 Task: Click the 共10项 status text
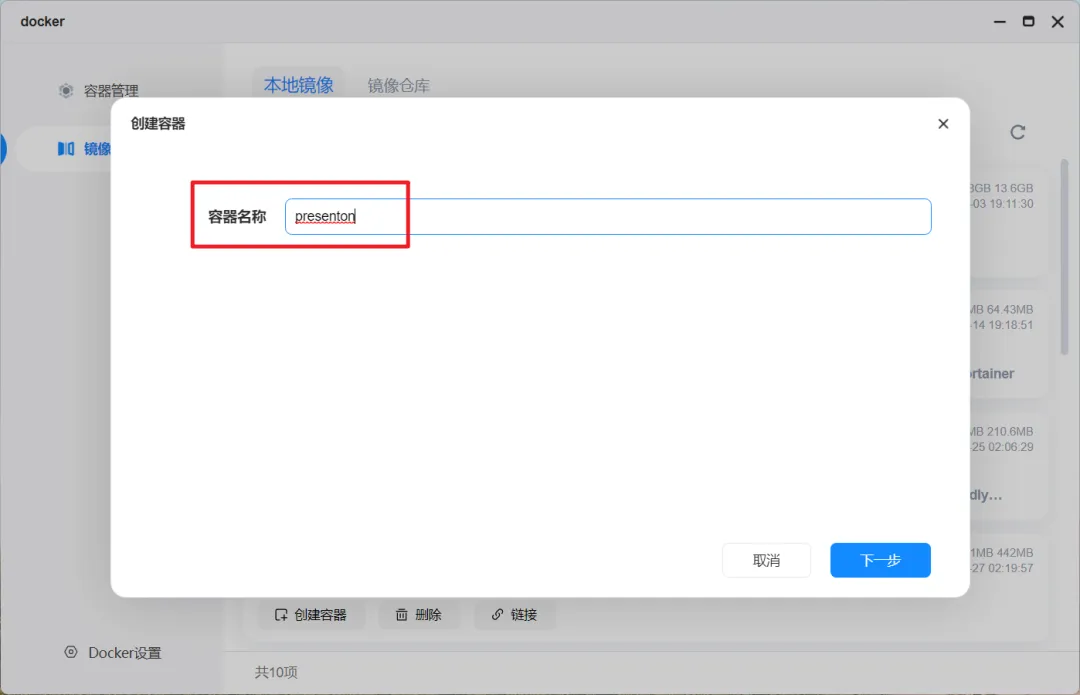tap(276, 672)
